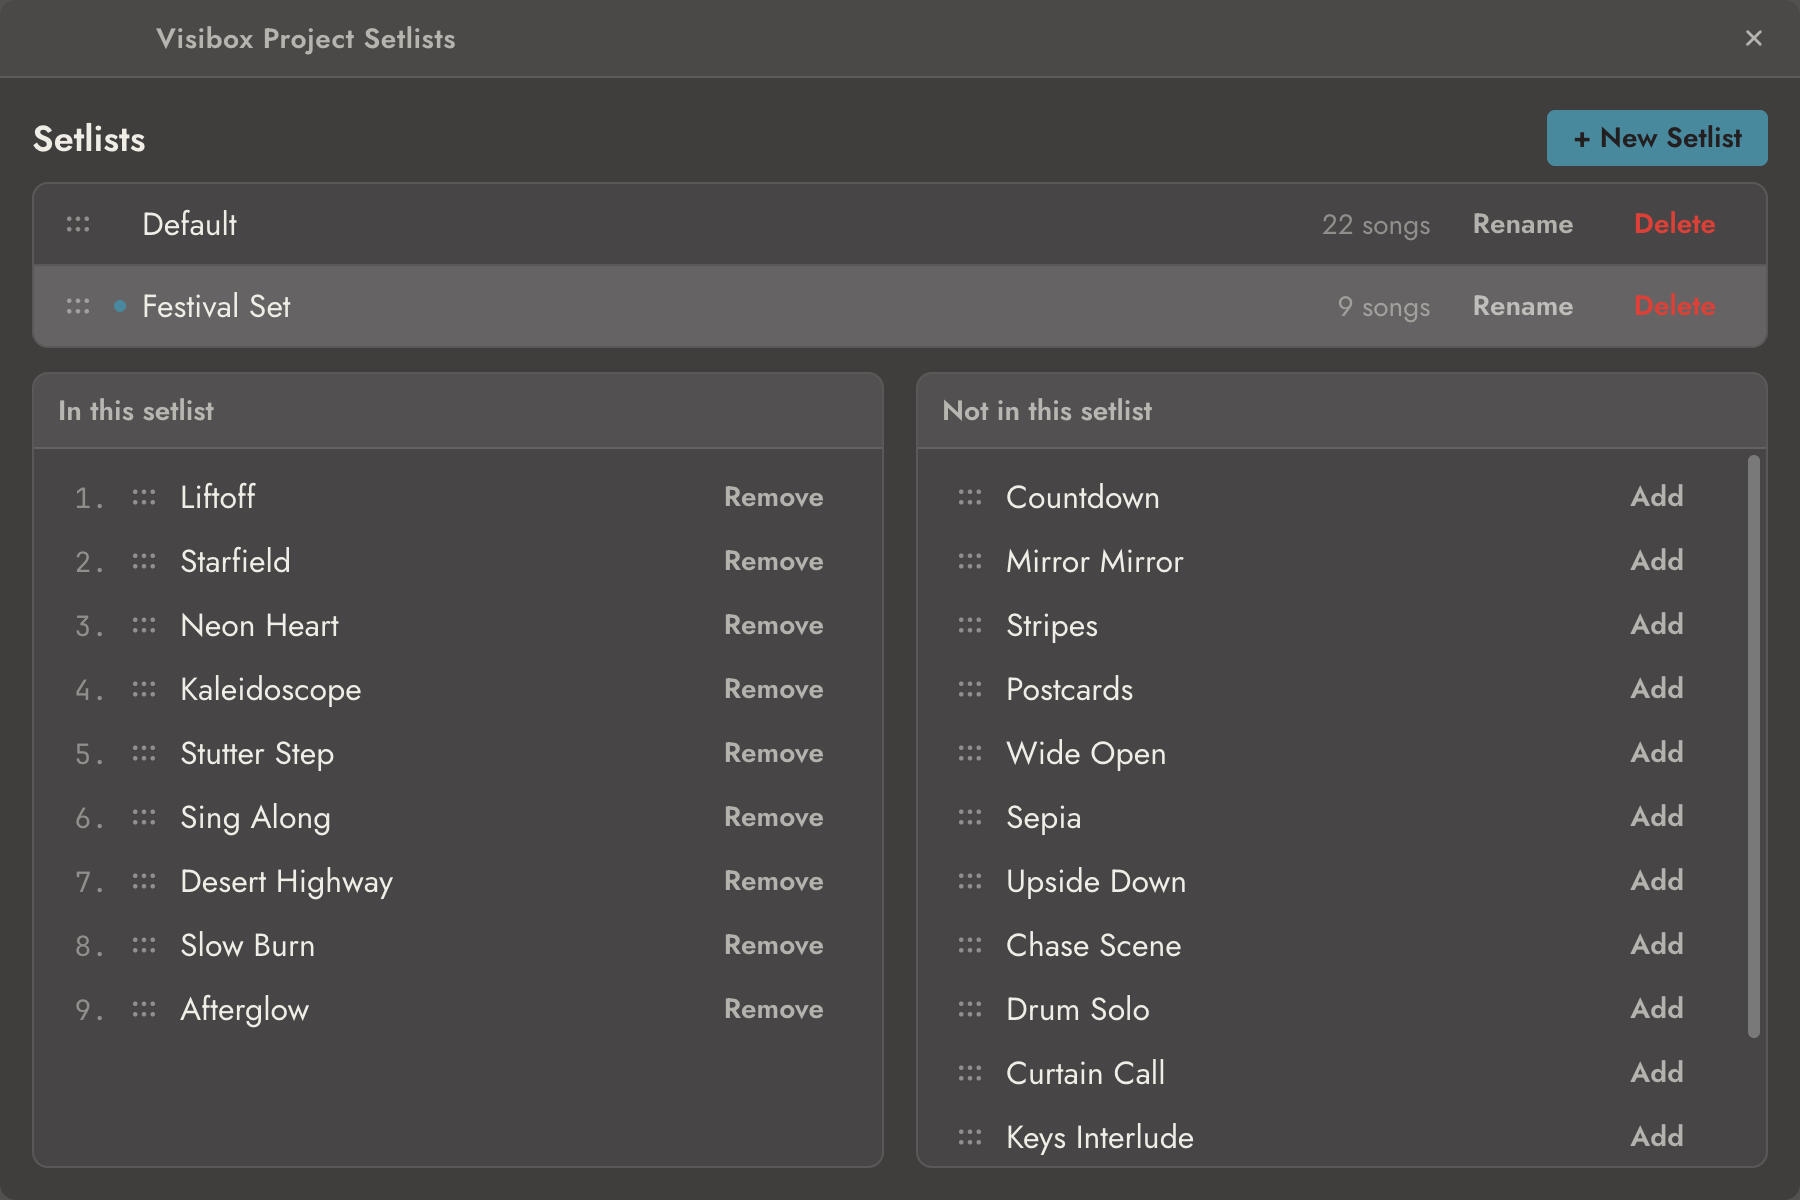
Task: Add Sepia to the setlist
Action: click(1657, 817)
